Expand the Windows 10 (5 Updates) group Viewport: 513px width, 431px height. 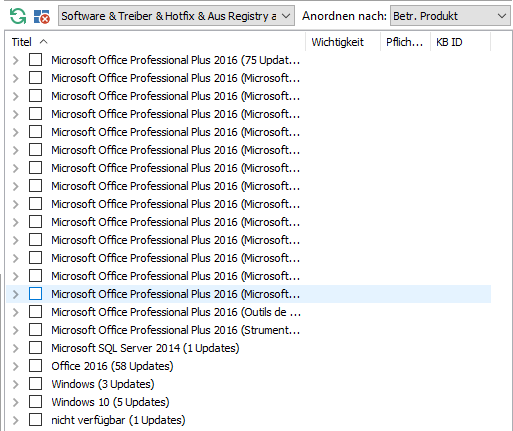(x=16, y=402)
